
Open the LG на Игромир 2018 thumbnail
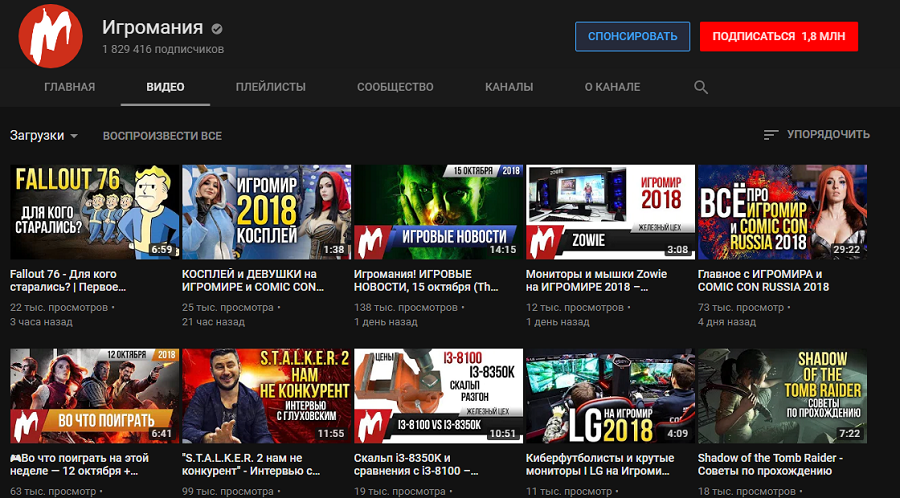610,396
